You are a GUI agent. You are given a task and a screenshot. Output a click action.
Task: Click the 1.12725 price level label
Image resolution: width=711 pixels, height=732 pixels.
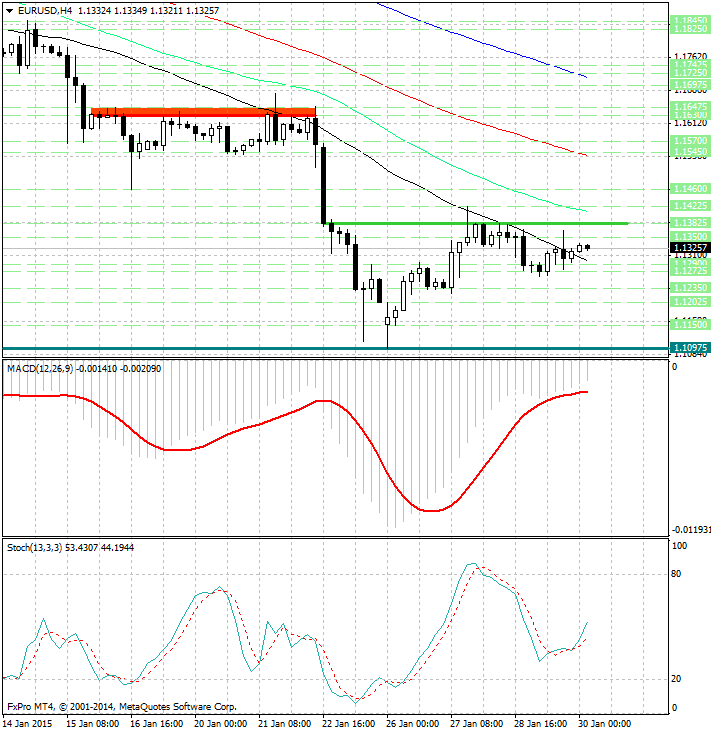coord(690,271)
